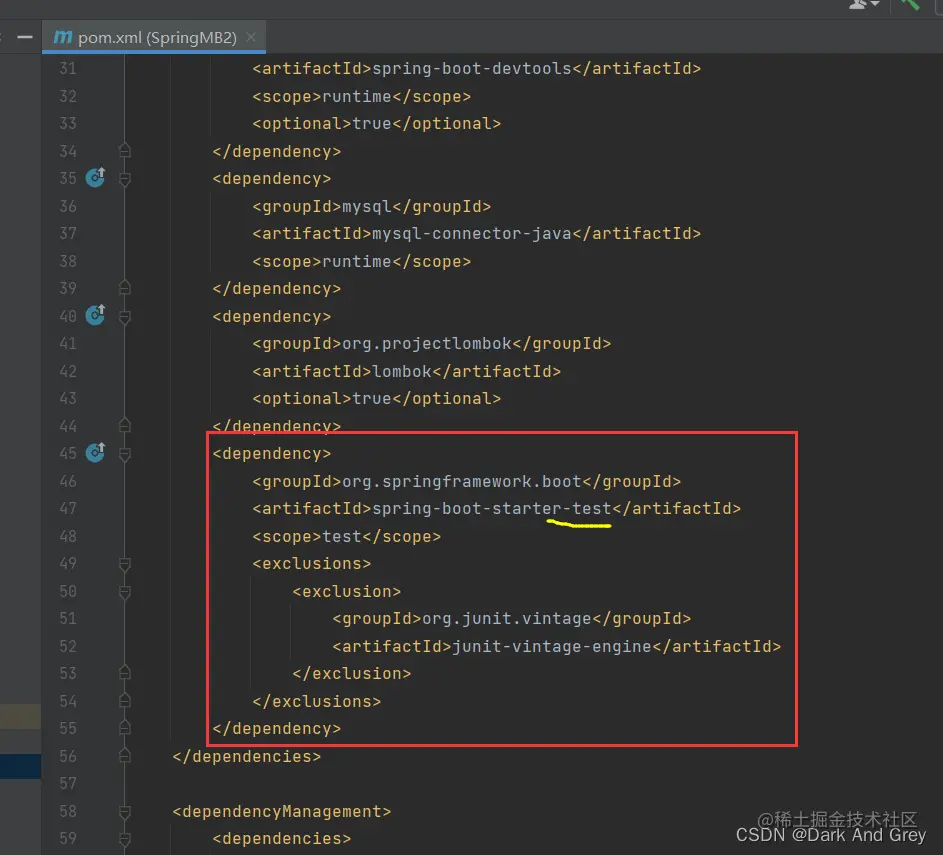Click fold end marker on line 34
Image resolution: width=943 pixels, height=855 pixels.
124,150
